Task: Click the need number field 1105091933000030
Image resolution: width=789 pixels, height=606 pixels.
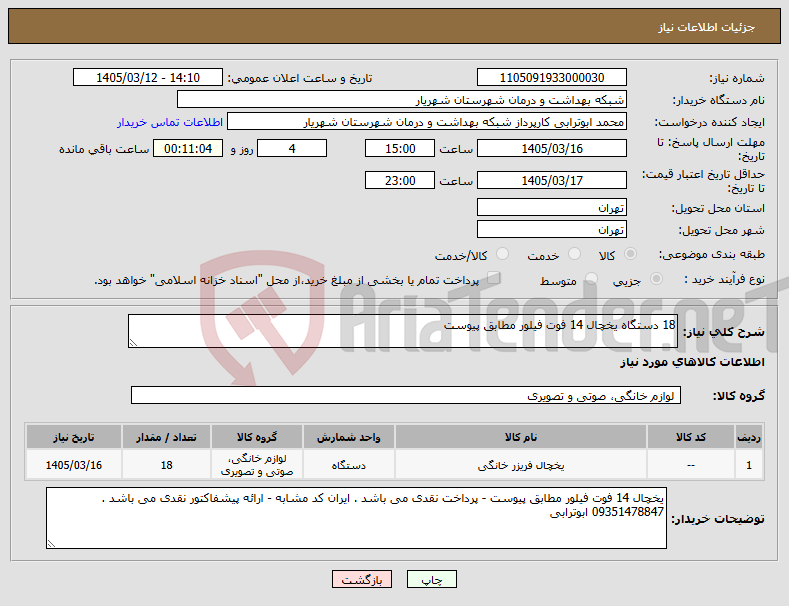Action: point(551,78)
